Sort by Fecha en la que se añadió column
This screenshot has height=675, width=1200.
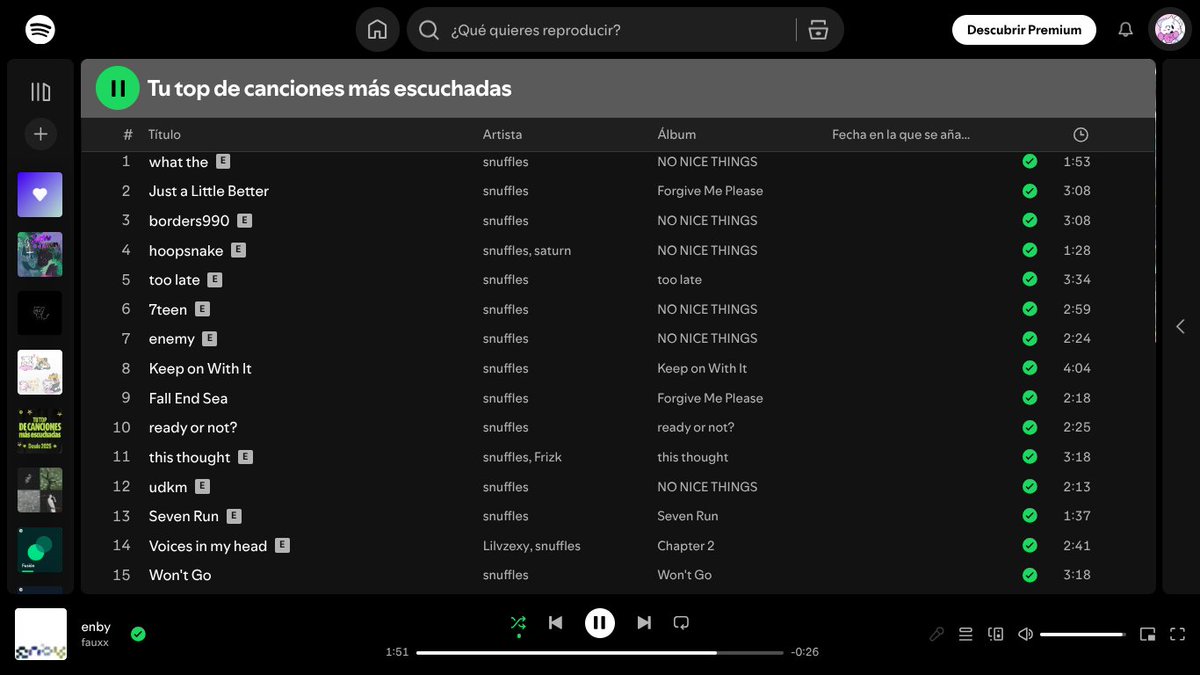tap(901, 135)
